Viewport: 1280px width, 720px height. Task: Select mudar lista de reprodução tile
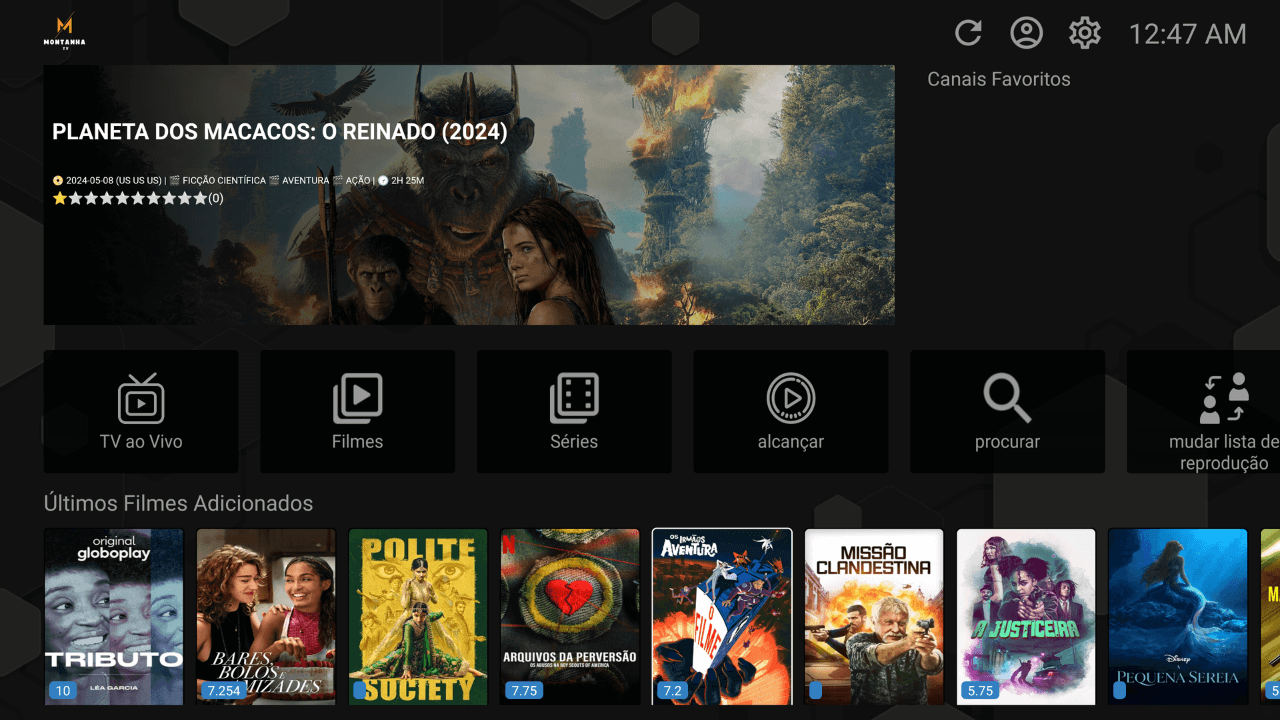pyautogui.click(x=1203, y=411)
